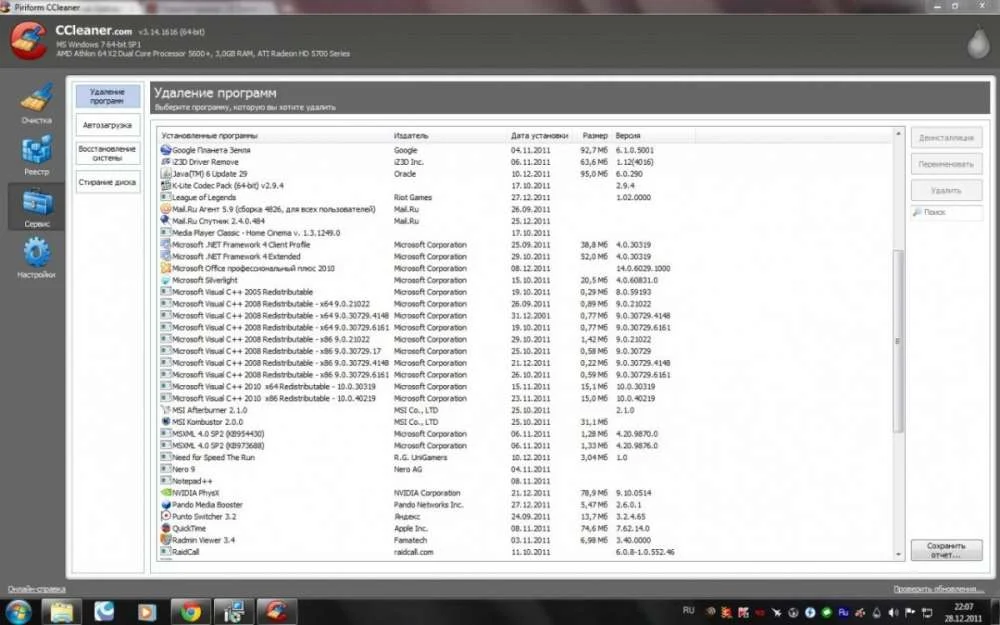The image size is (1000, 625).
Task: Switch to Google Chrome in taskbar
Action: pos(190,612)
